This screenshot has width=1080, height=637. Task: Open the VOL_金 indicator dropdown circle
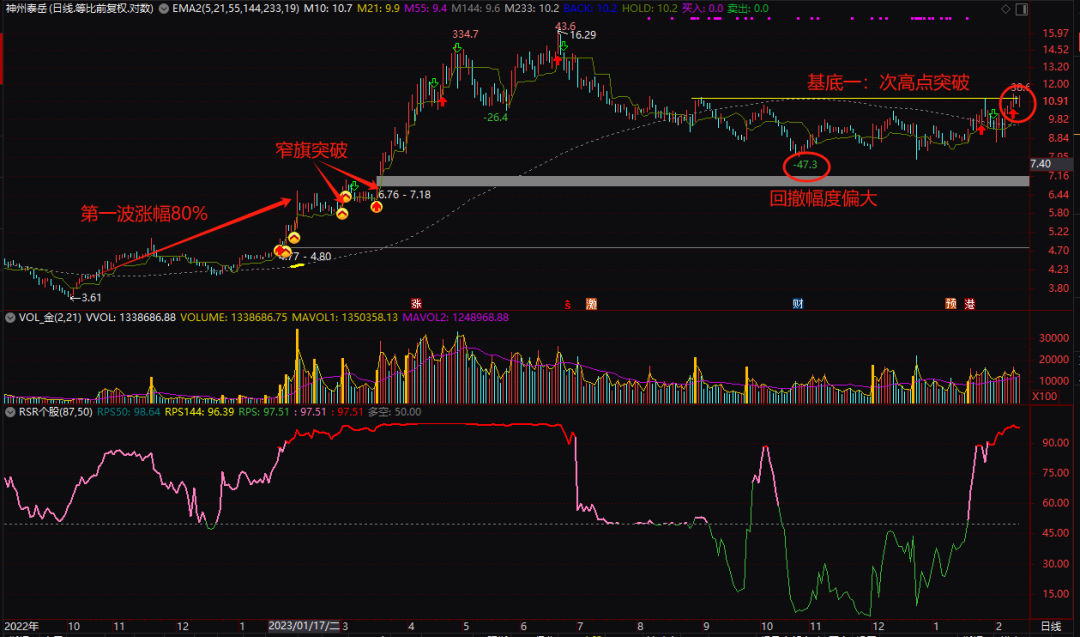point(10,317)
